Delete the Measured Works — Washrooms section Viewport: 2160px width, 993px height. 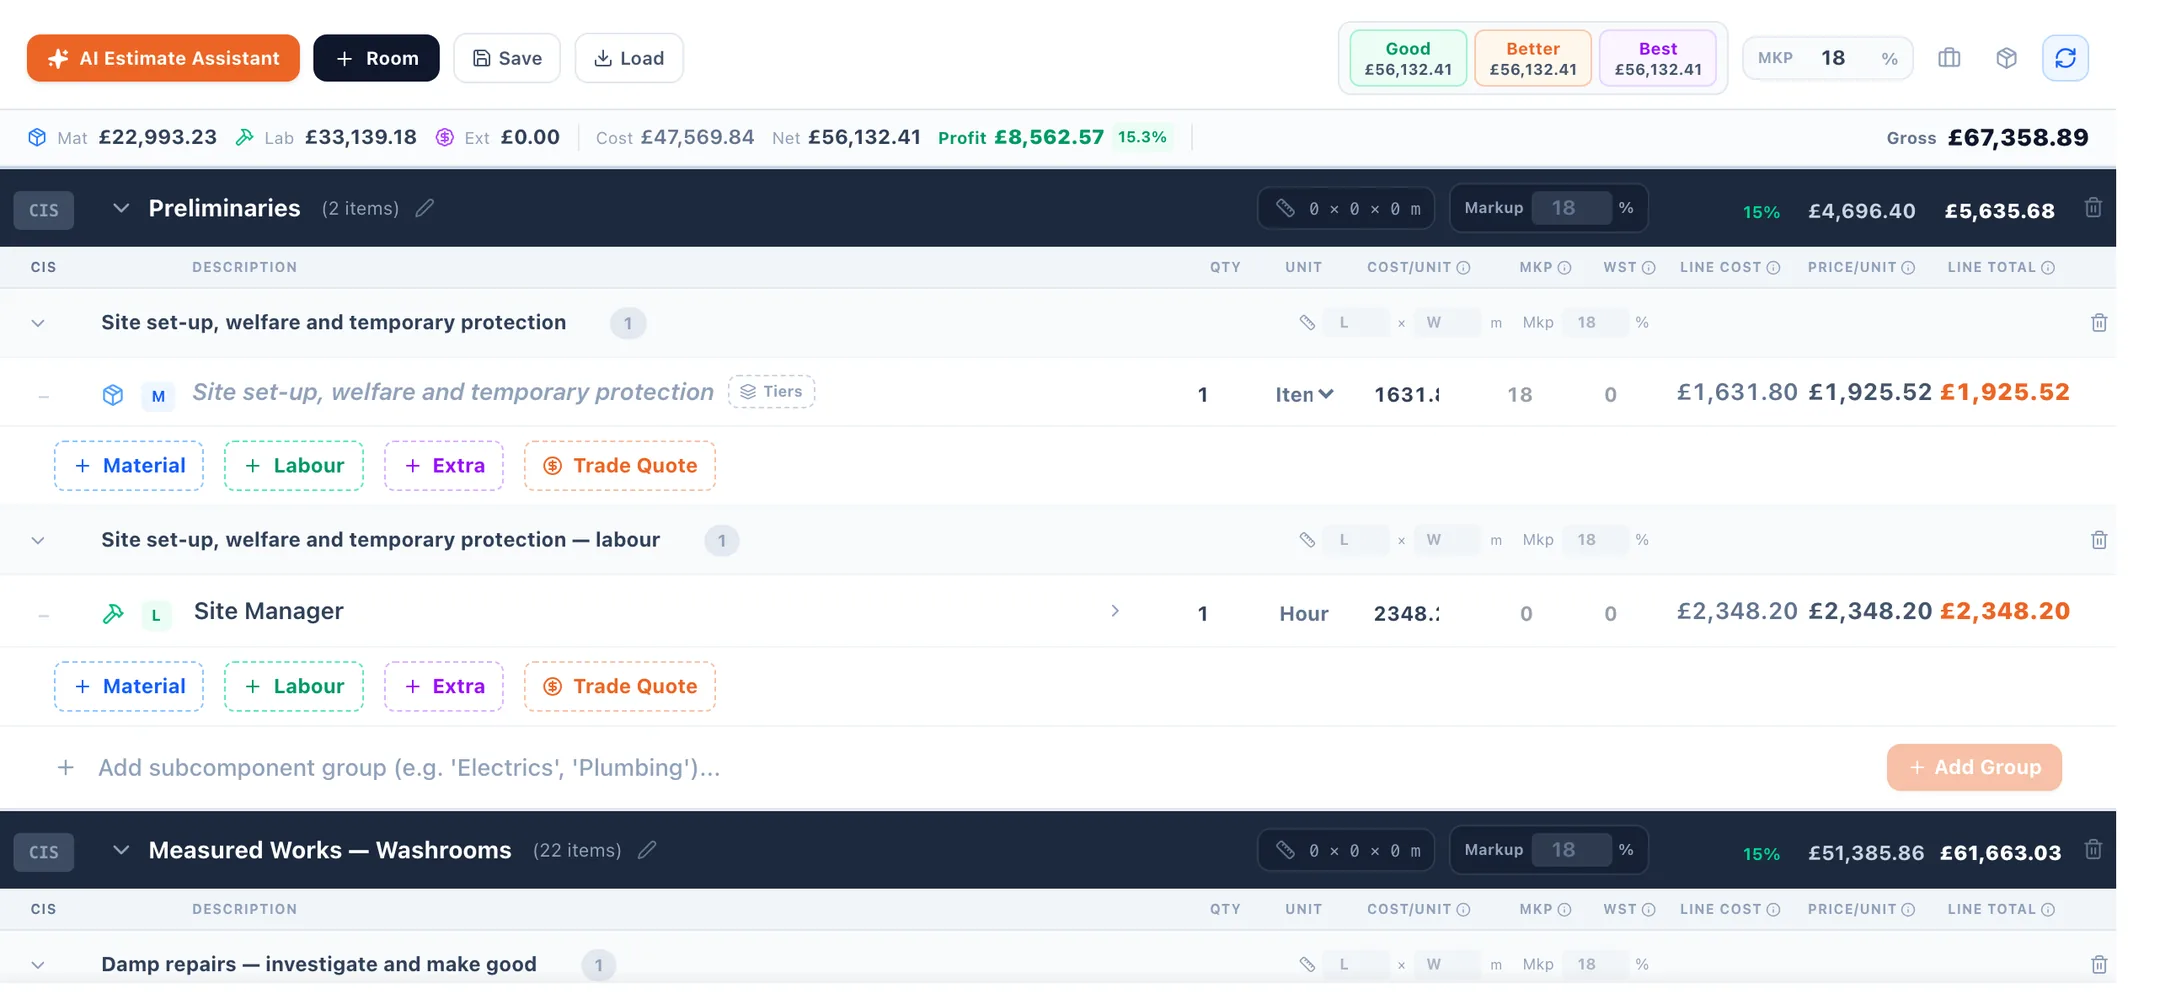[x=2093, y=850]
